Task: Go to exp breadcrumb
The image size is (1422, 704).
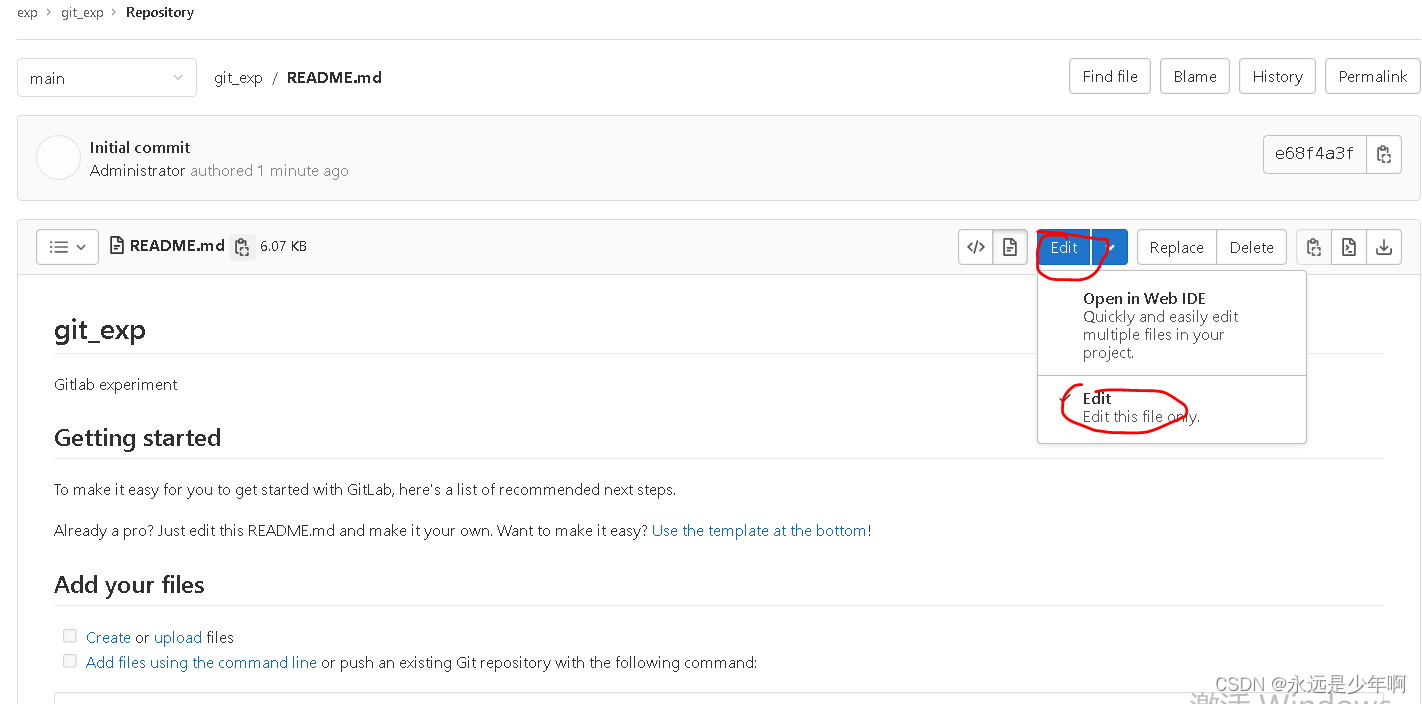Action: [27, 13]
